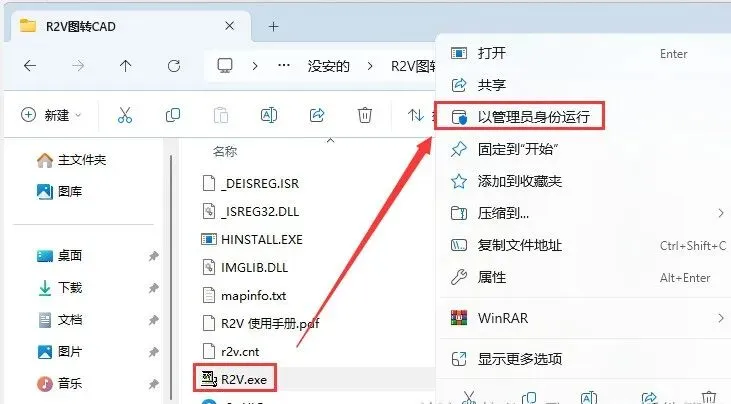Click the Delete trash icon in toolbar

pyautogui.click(x=365, y=115)
